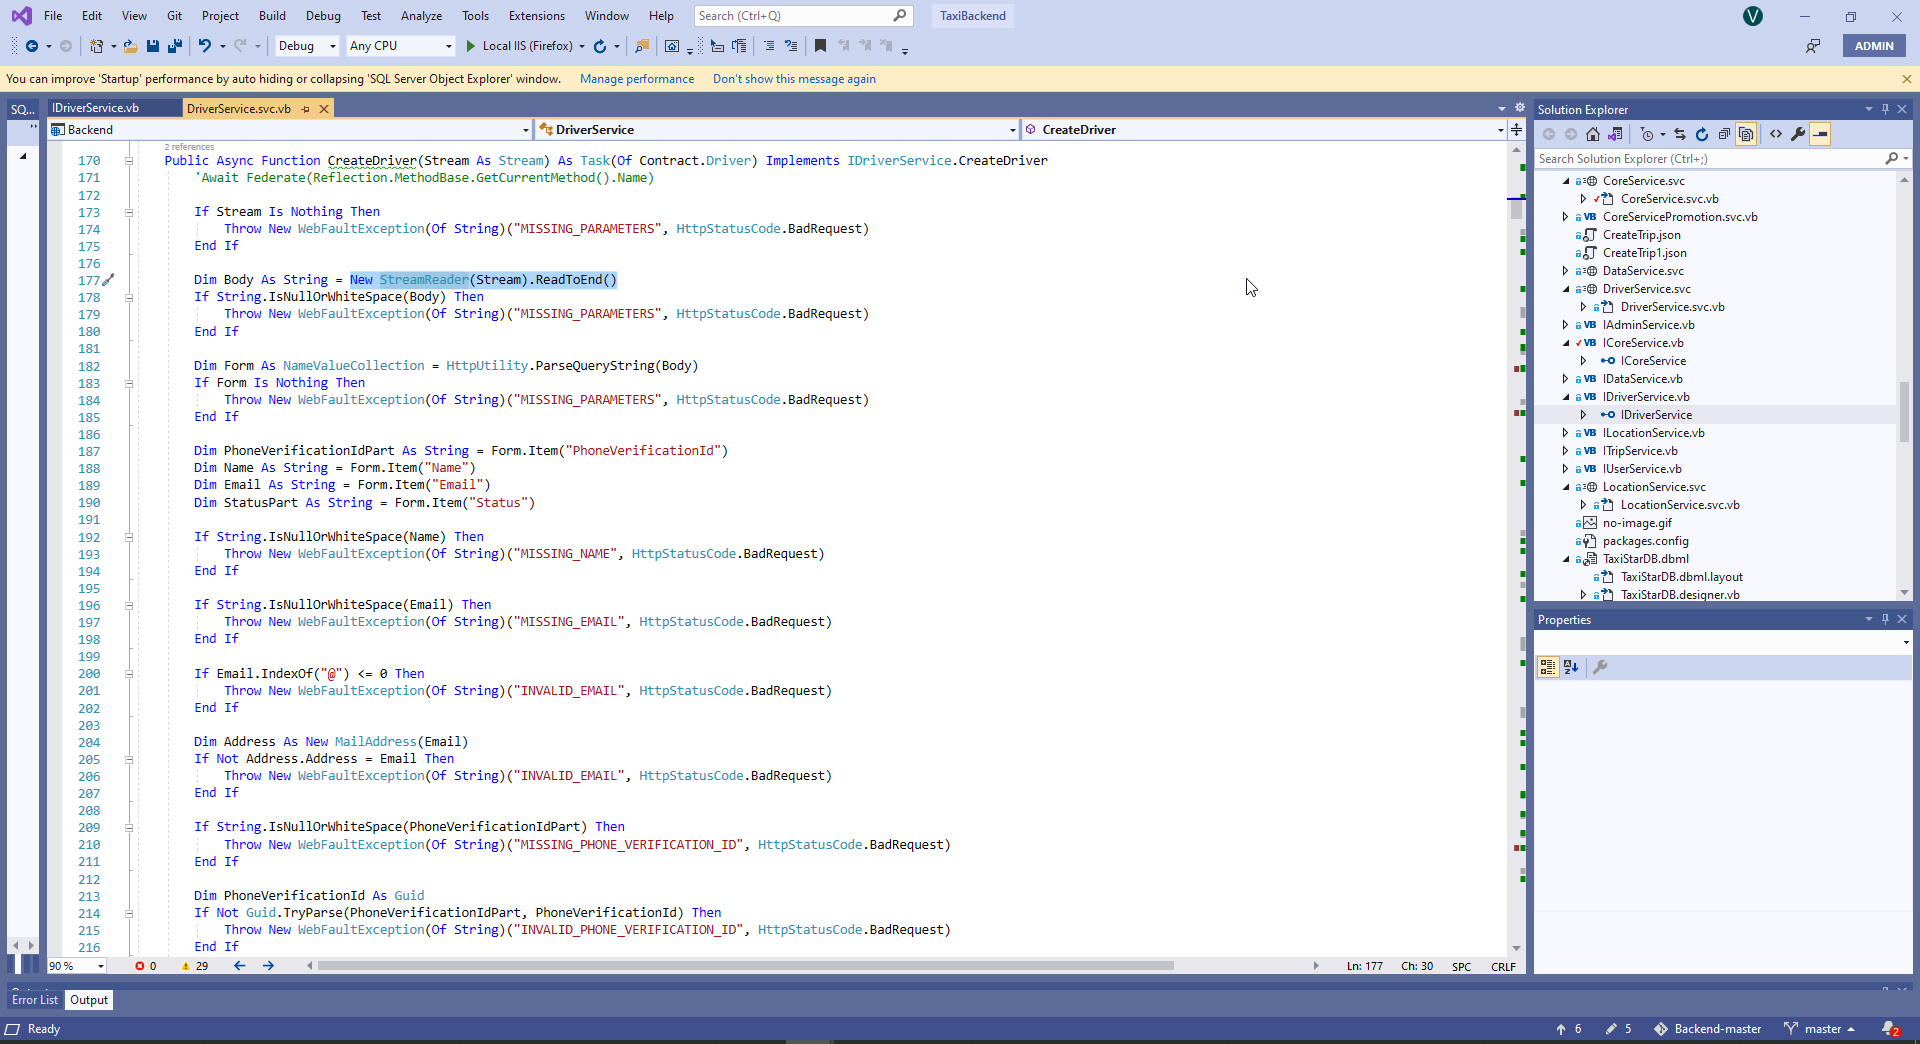Click the Save All toolbar icon
This screenshot has width=1920, height=1044.
[175, 46]
